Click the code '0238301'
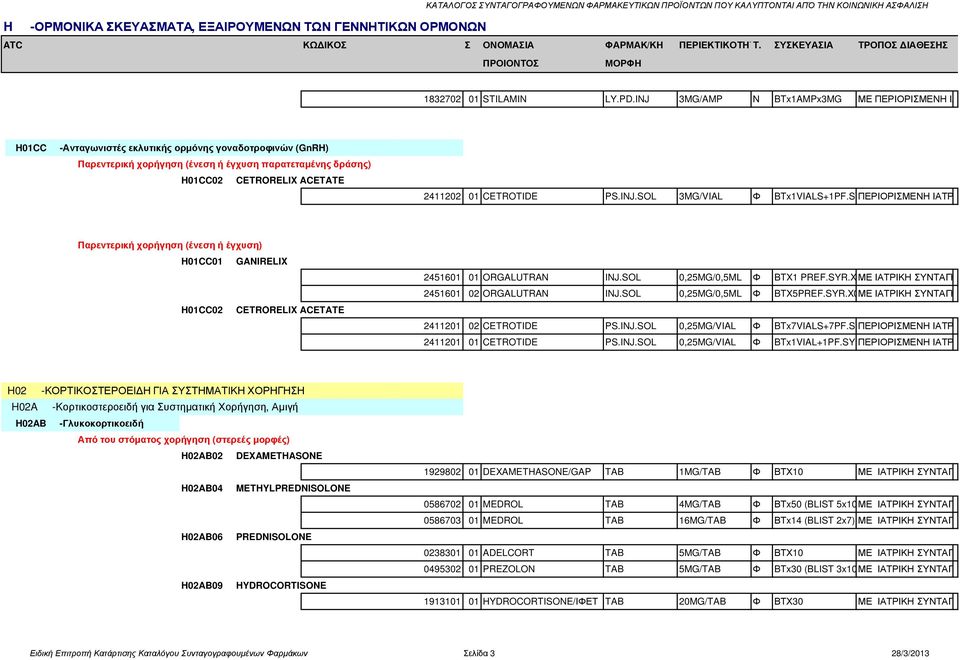This screenshot has height=660, width=960. (442, 553)
